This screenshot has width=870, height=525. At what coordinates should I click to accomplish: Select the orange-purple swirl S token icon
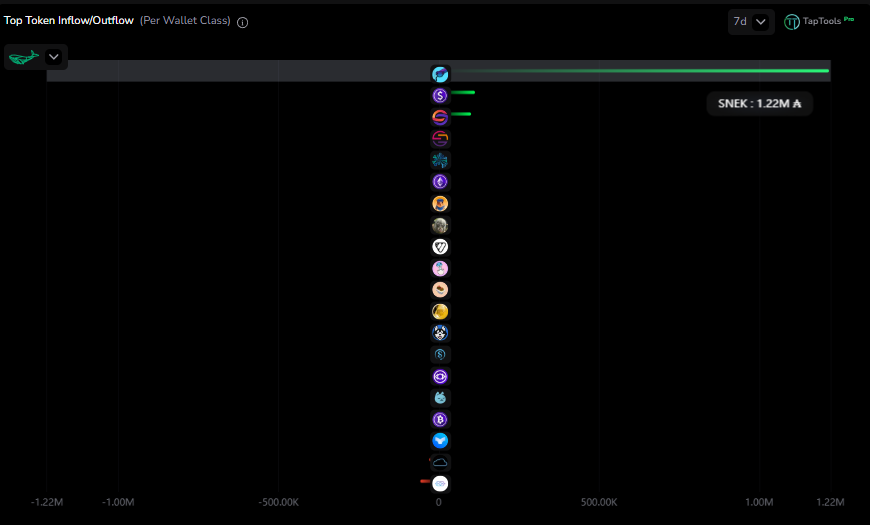click(x=440, y=118)
